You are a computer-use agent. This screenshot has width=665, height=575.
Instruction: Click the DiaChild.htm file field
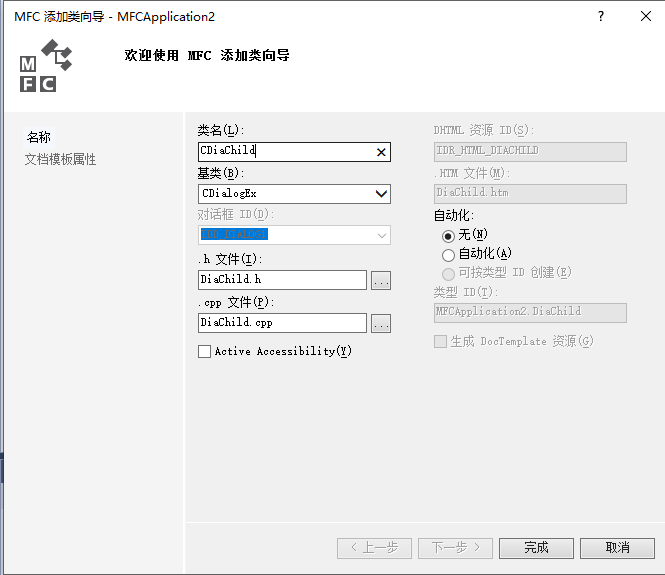(530, 193)
